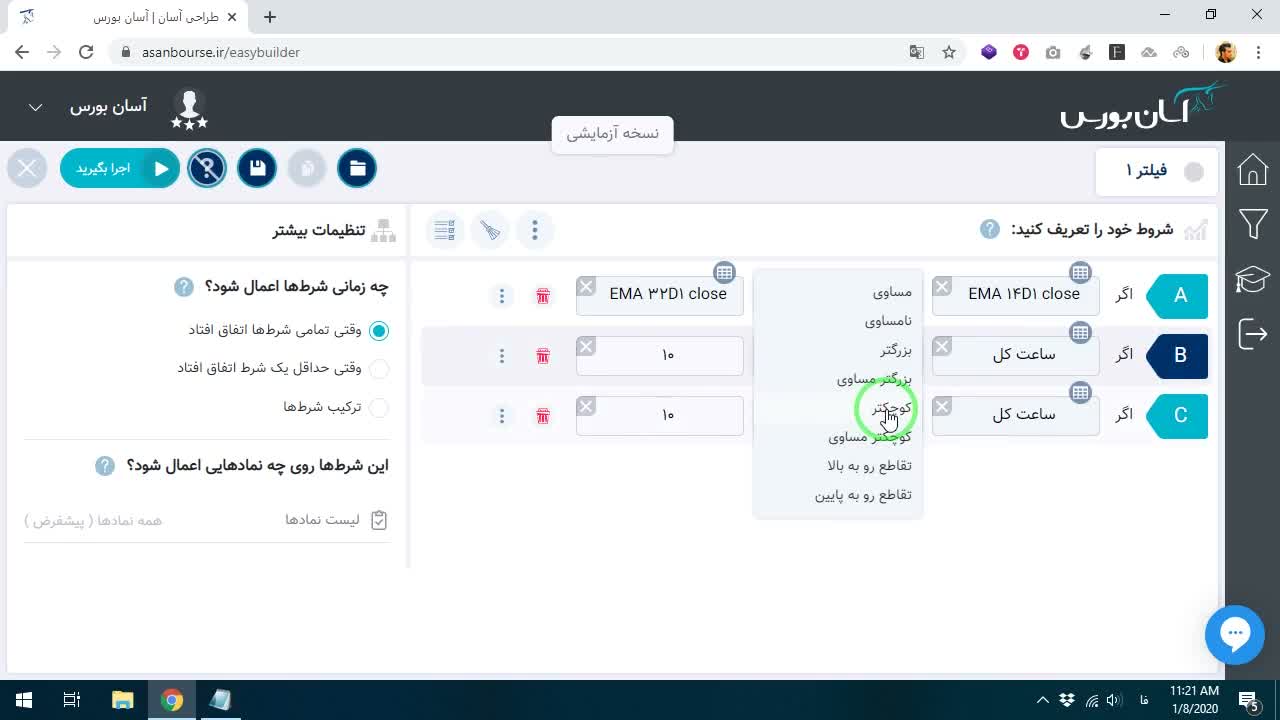Click the logout arrow icon in sidebar

[x=1252, y=333]
